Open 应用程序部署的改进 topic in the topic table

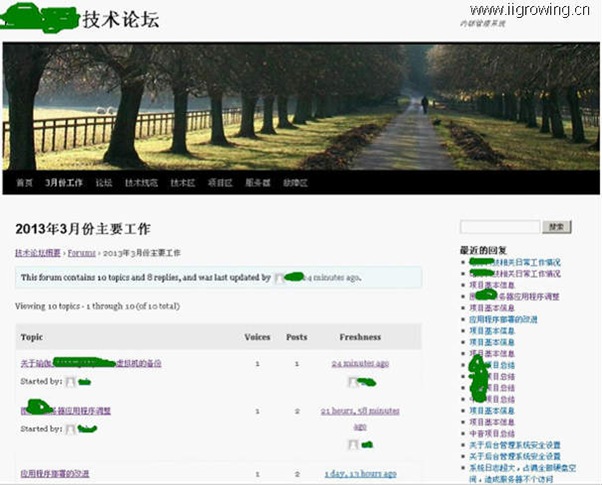pos(55,474)
